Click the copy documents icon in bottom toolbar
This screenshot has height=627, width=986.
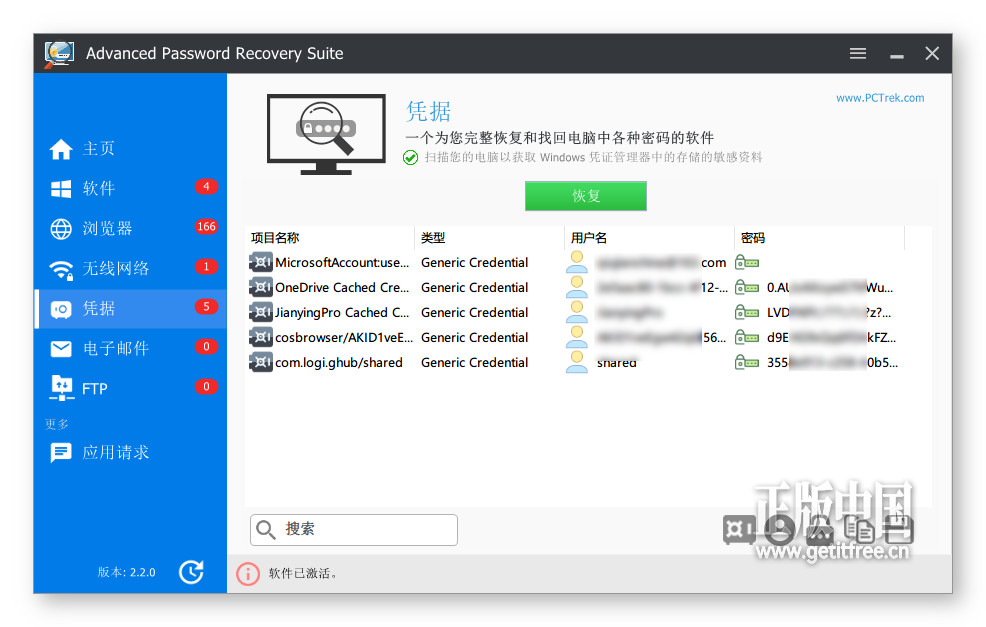pos(859,530)
